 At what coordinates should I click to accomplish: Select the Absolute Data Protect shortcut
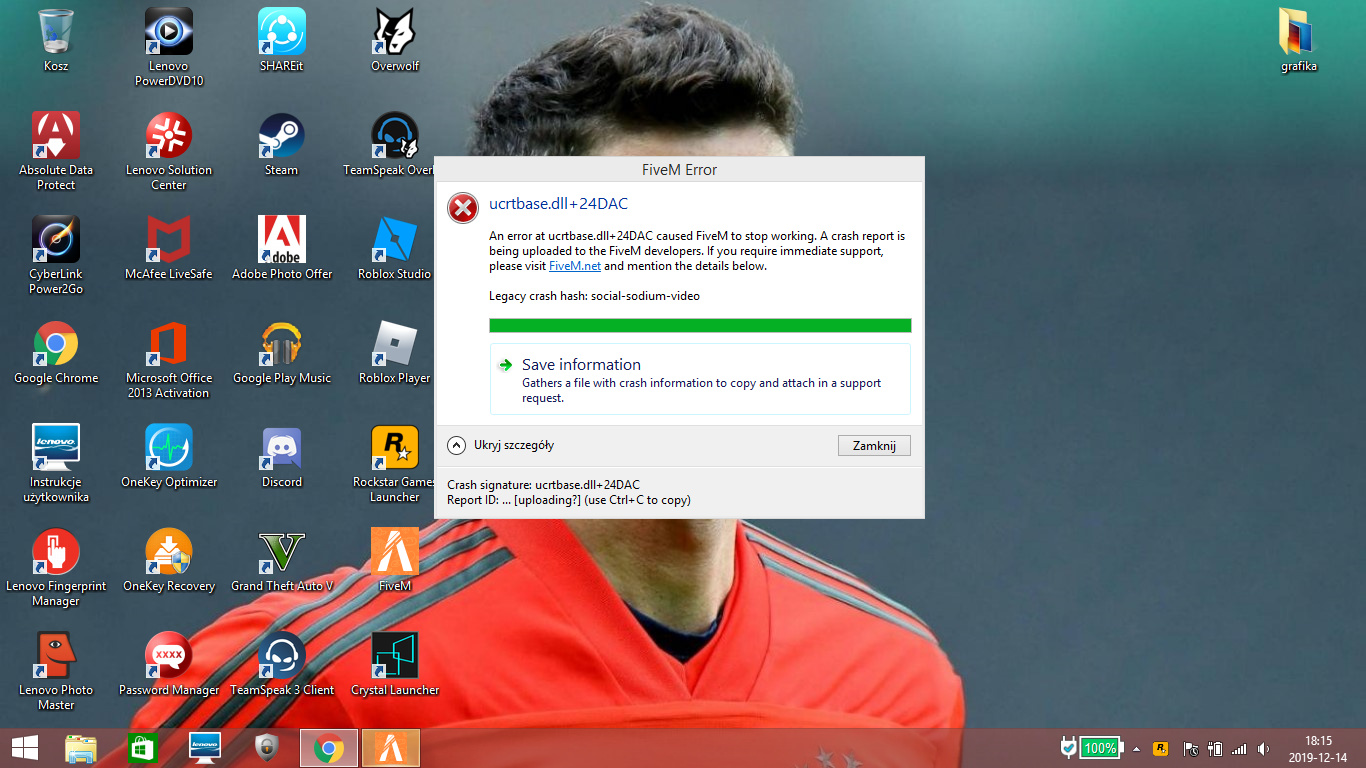pos(56,151)
